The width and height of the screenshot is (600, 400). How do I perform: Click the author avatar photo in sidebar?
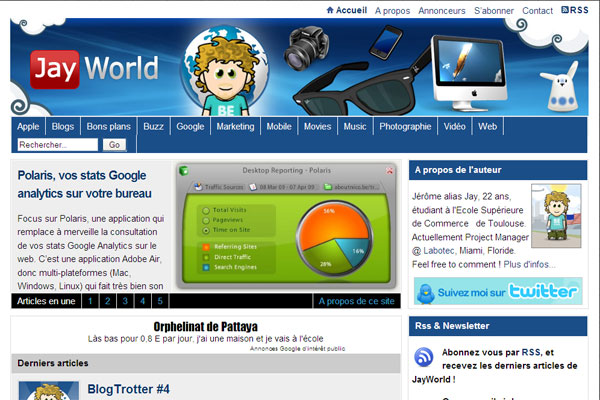(x=556, y=216)
